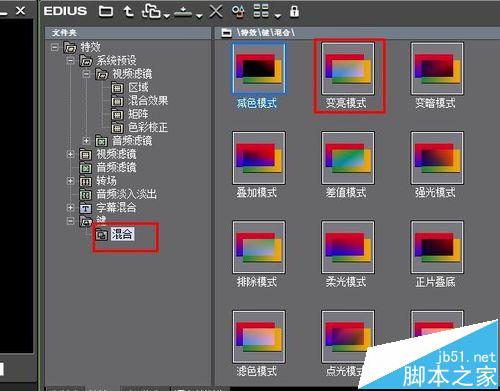Select the 柔光模式 effect thumbnail

(x=348, y=247)
